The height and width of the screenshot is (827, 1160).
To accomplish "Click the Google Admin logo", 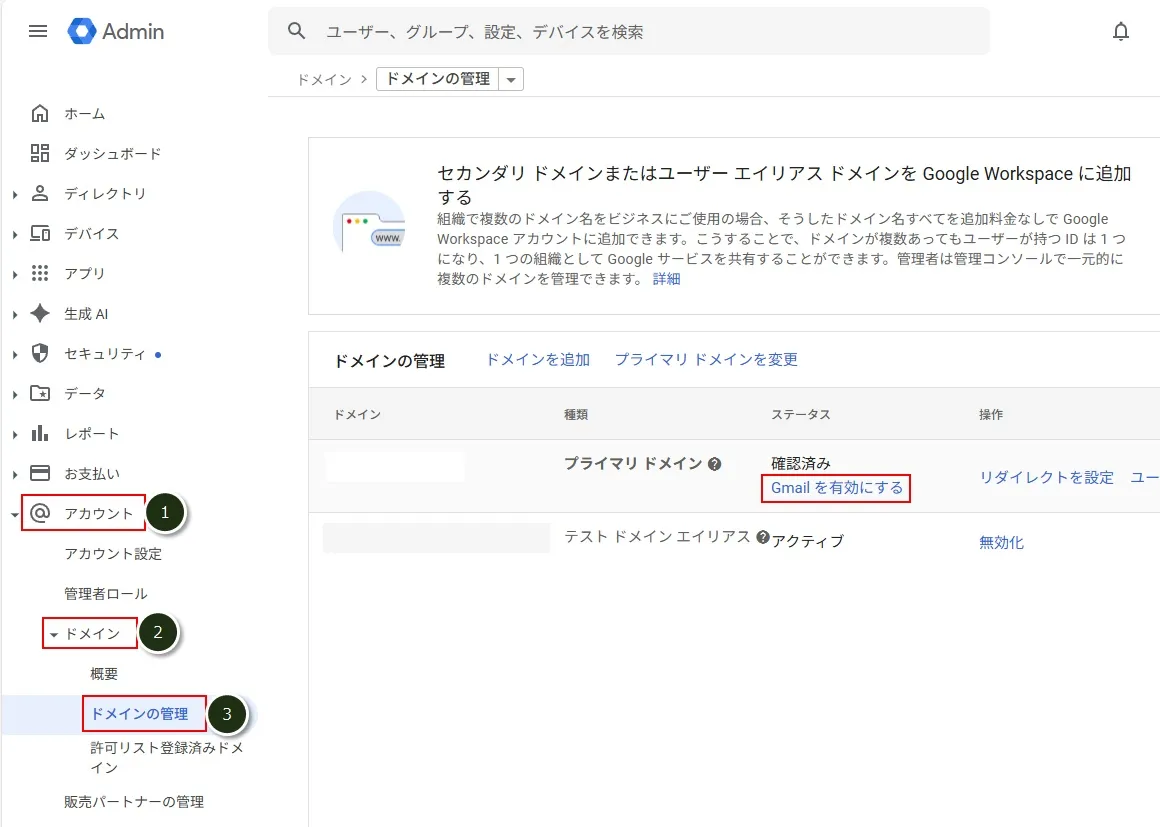I will coord(116,31).
